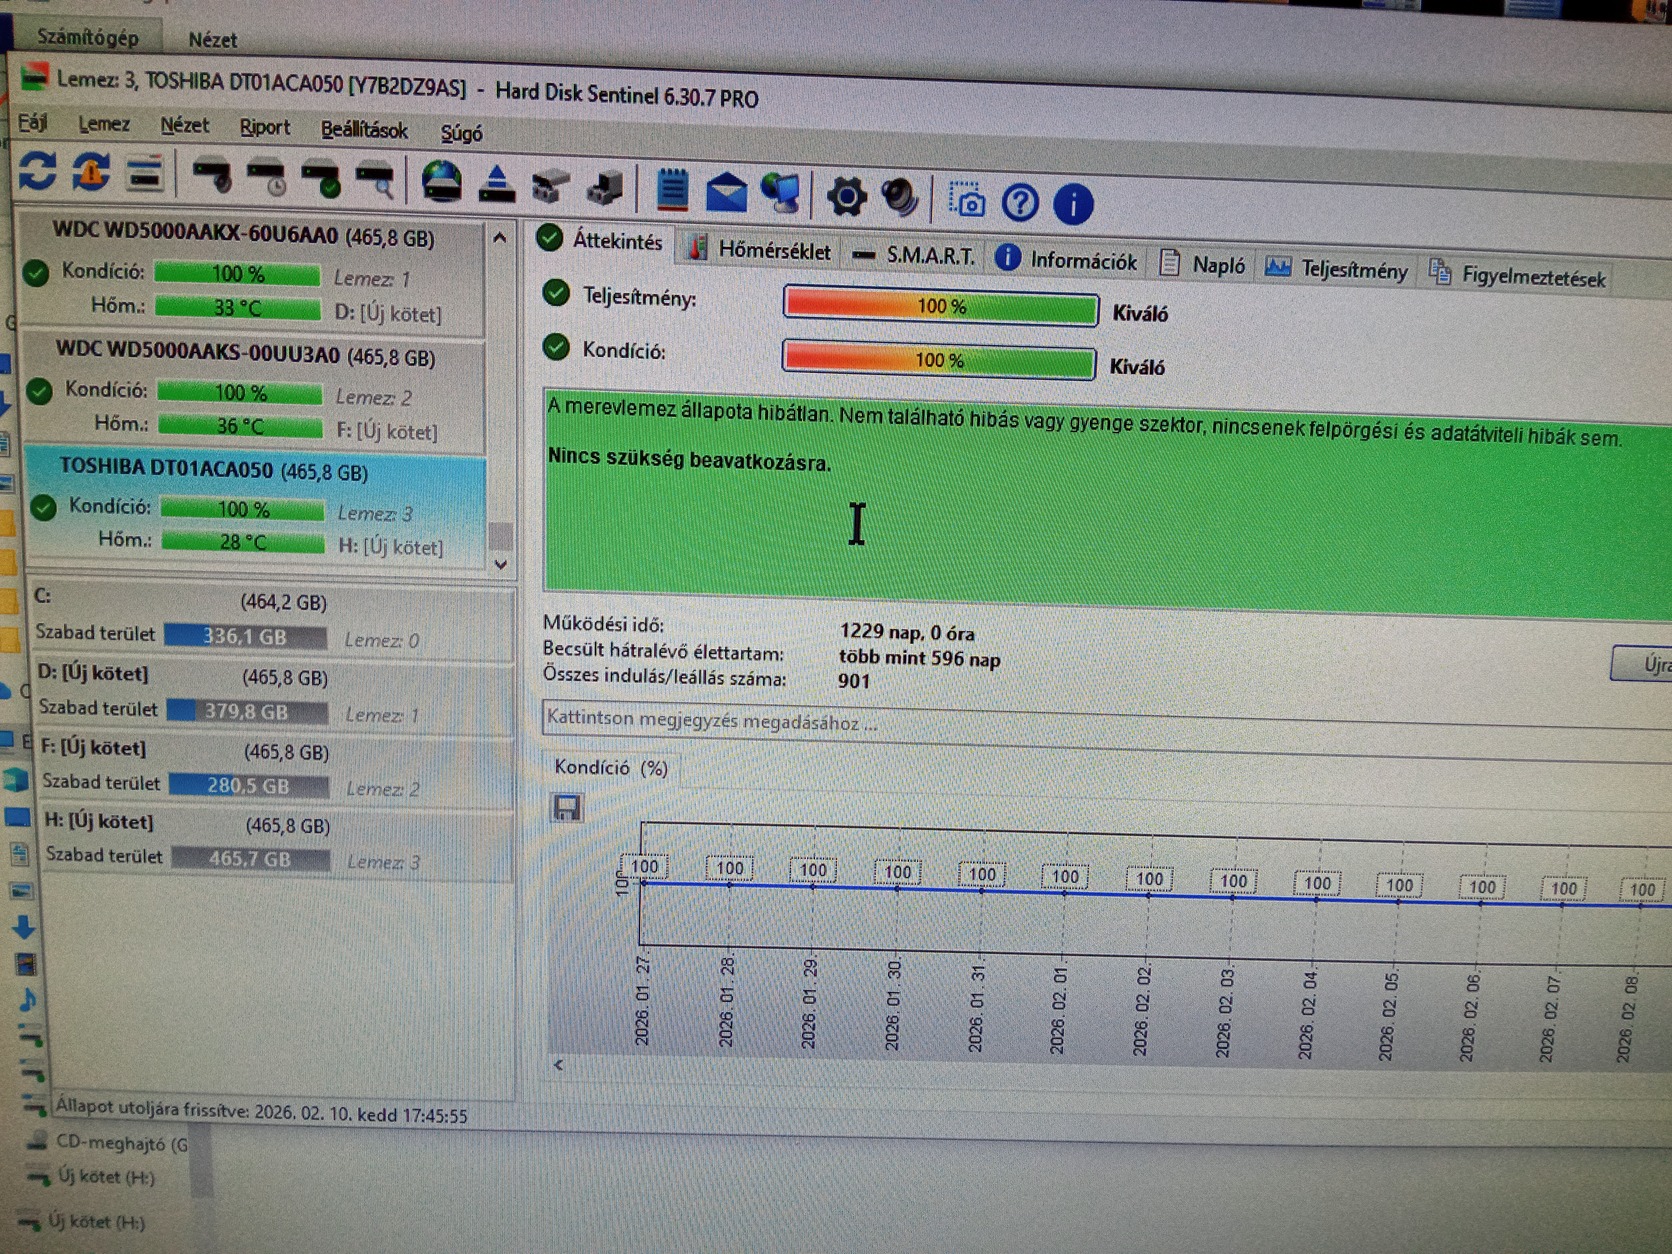Image resolution: width=1672 pixels, height=1254 pixels.
Task: Open the Nézet menu in Hard Disk Sentinel
Action: 184,126
